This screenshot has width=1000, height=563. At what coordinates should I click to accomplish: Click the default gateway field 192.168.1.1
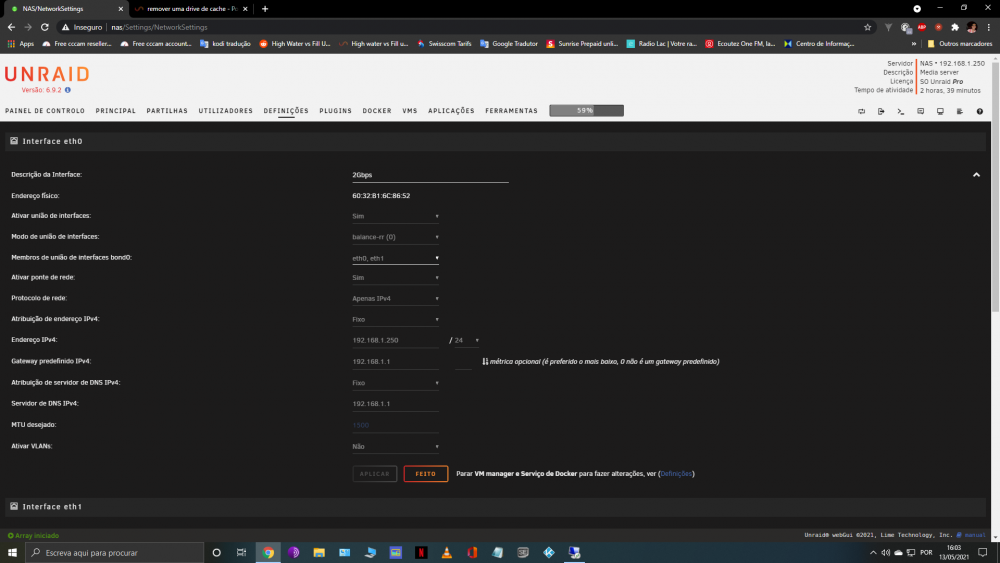(x=395, y=362)
